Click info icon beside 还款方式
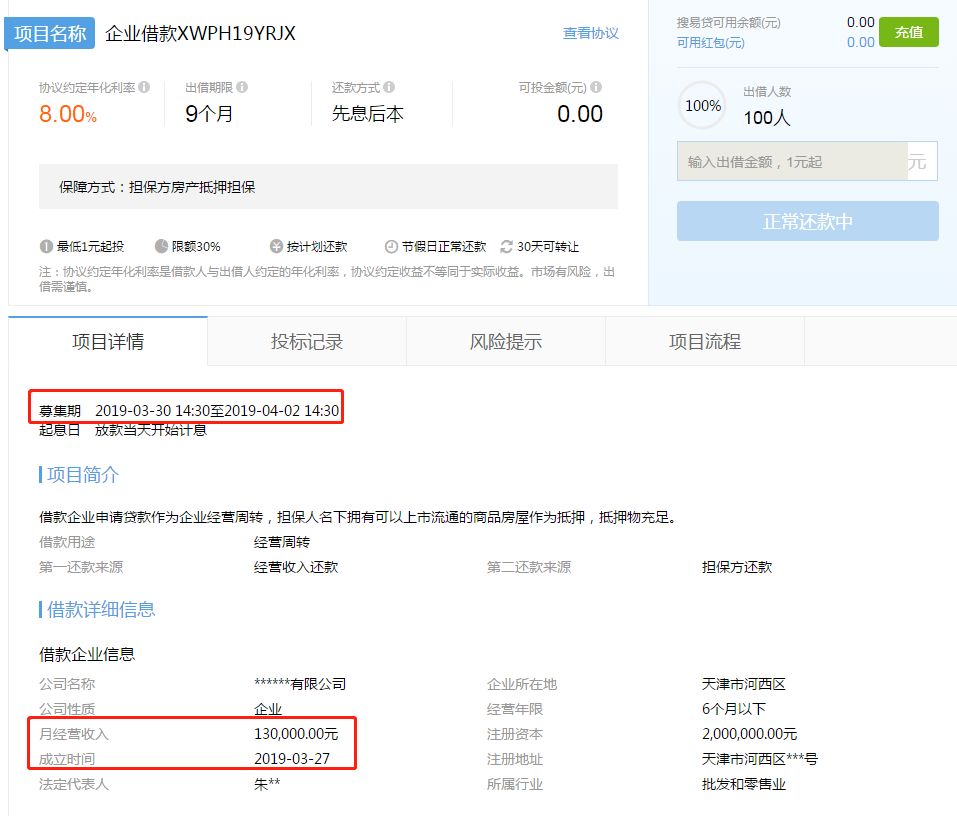The width and height of the screenshot is (957, 816). [x=389, y=87]
